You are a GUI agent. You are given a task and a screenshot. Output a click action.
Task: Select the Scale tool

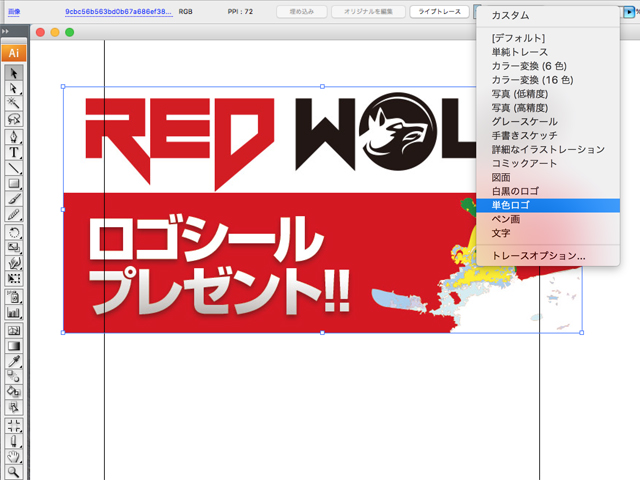pyautogui.click(x=14, y=248)
